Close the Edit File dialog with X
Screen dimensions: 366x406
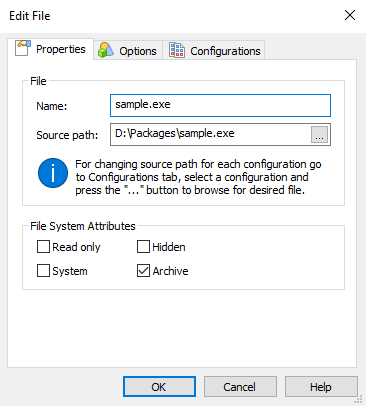[350, 15]
